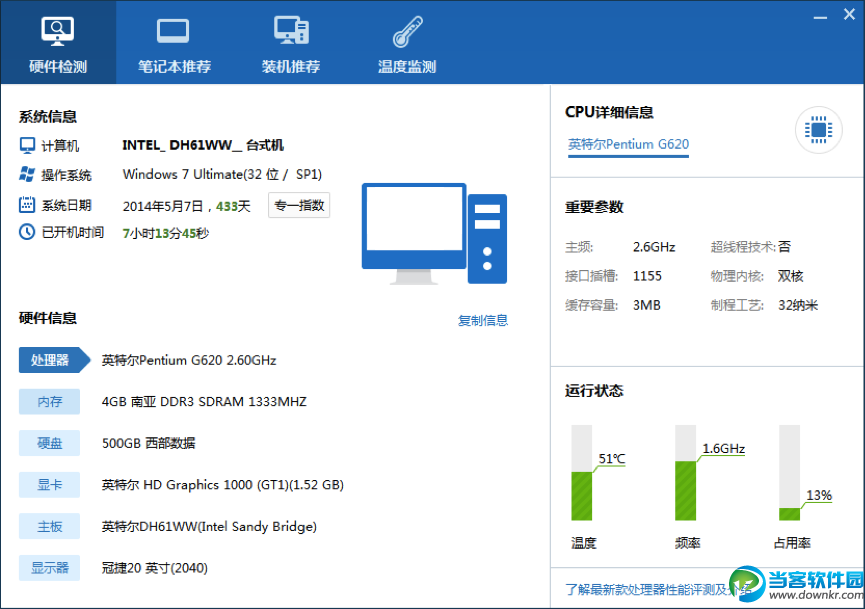
Task: Select the 硬盘 hardware category
Action: coord(49,443)
